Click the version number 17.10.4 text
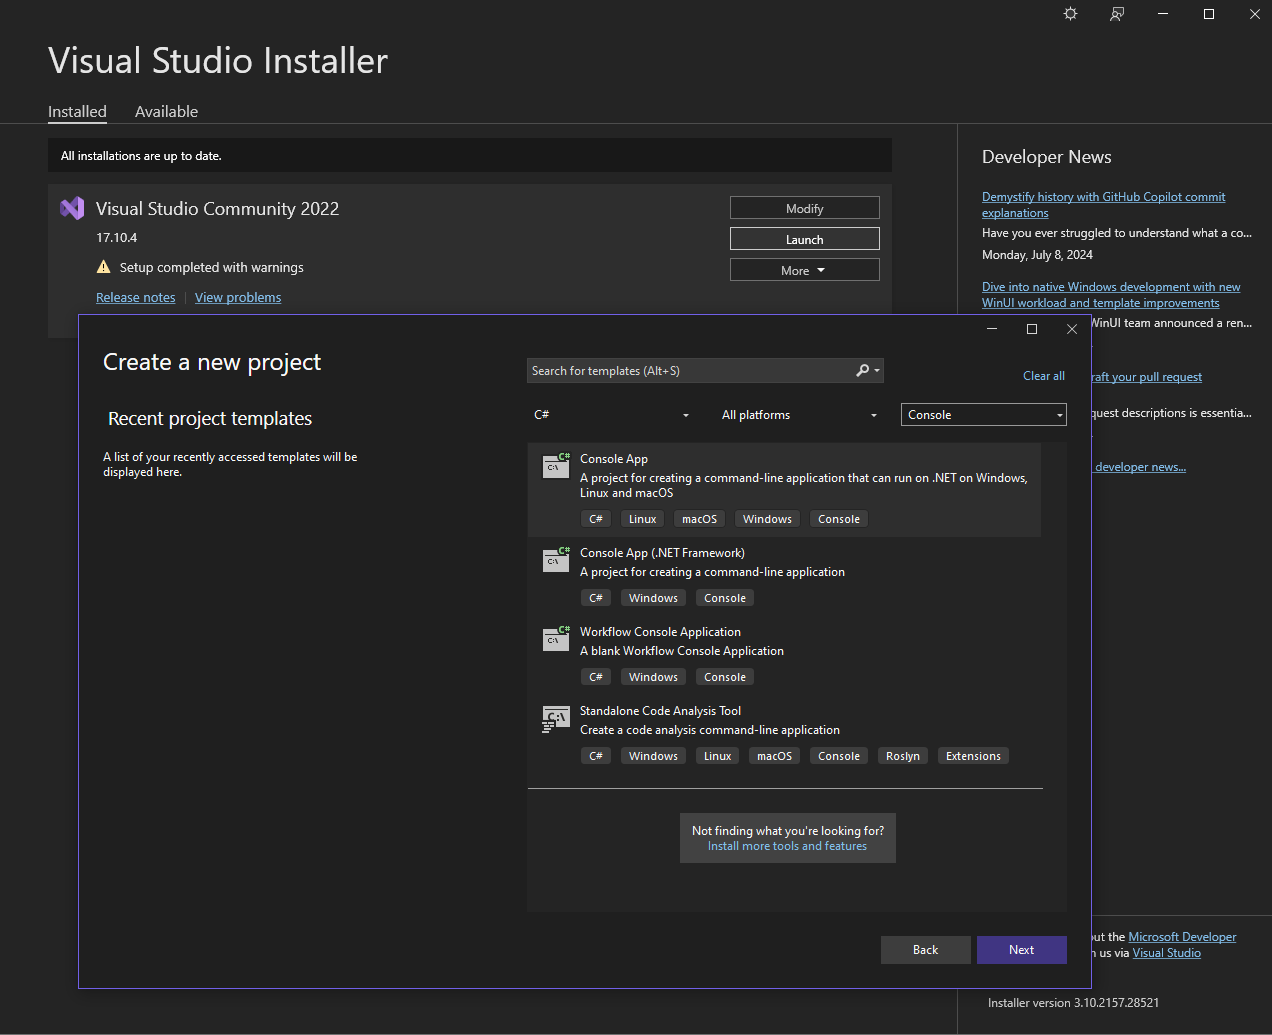 coord(117,238)
